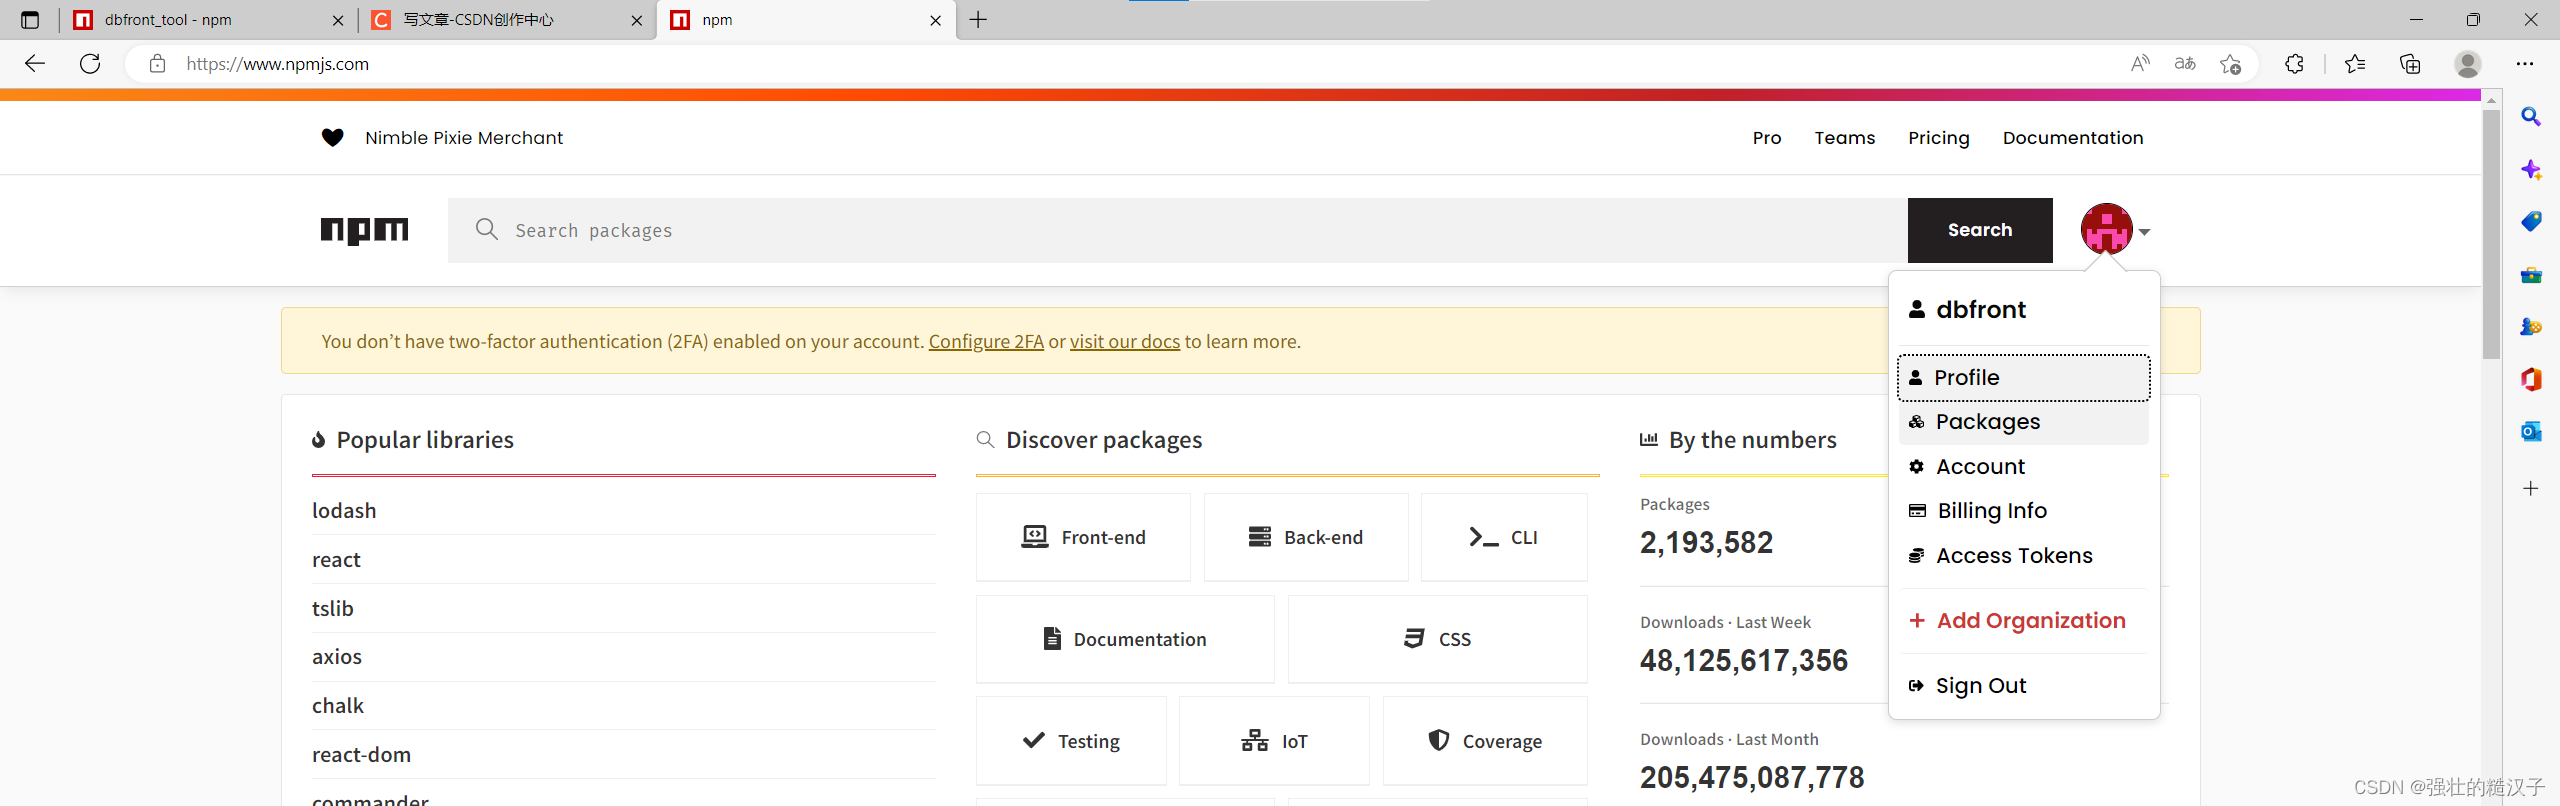Browse Documentation packages tile
The height and width of the screenshot is (806, 2560).
tap(1125, 639)
